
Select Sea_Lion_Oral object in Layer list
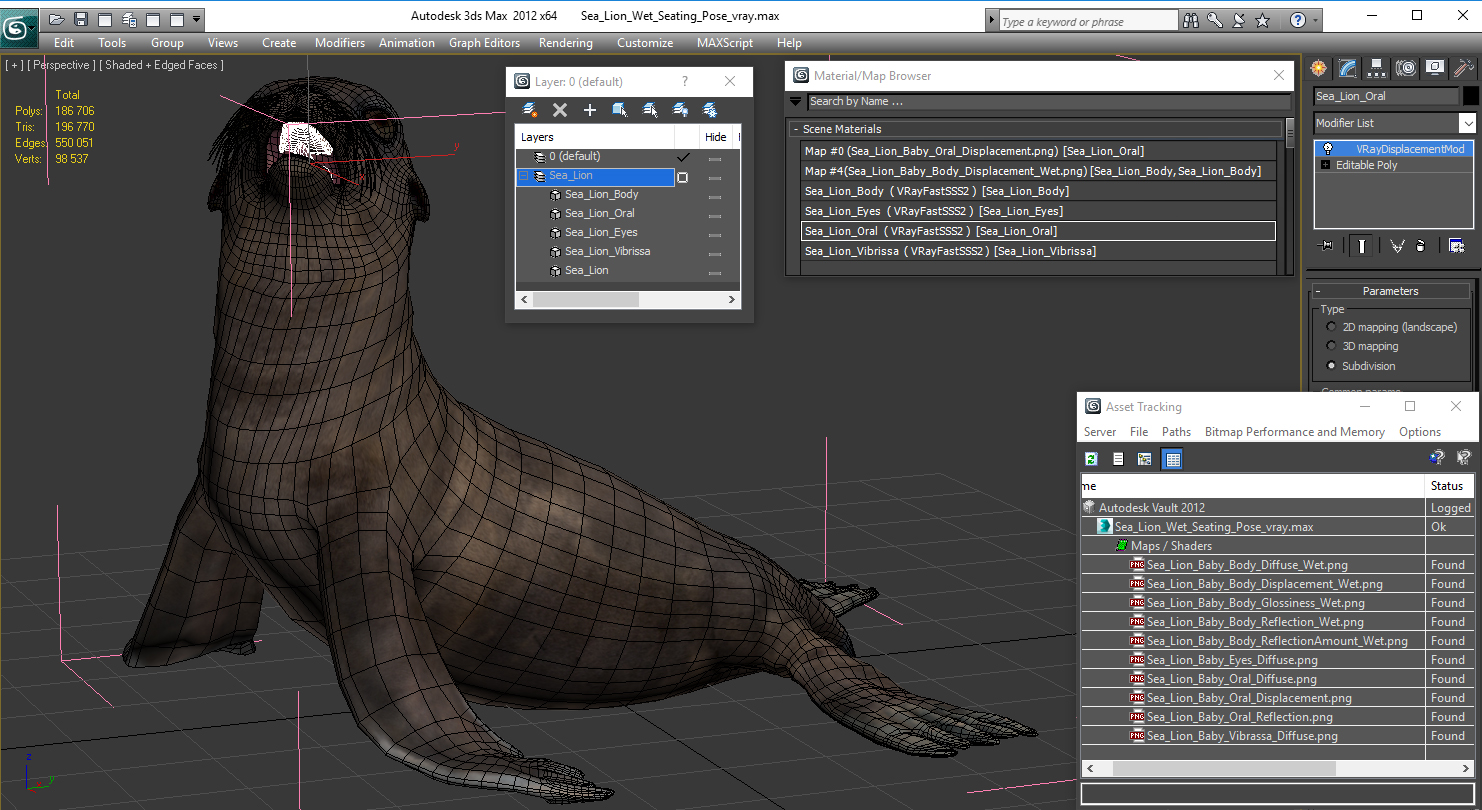(599, 214)
